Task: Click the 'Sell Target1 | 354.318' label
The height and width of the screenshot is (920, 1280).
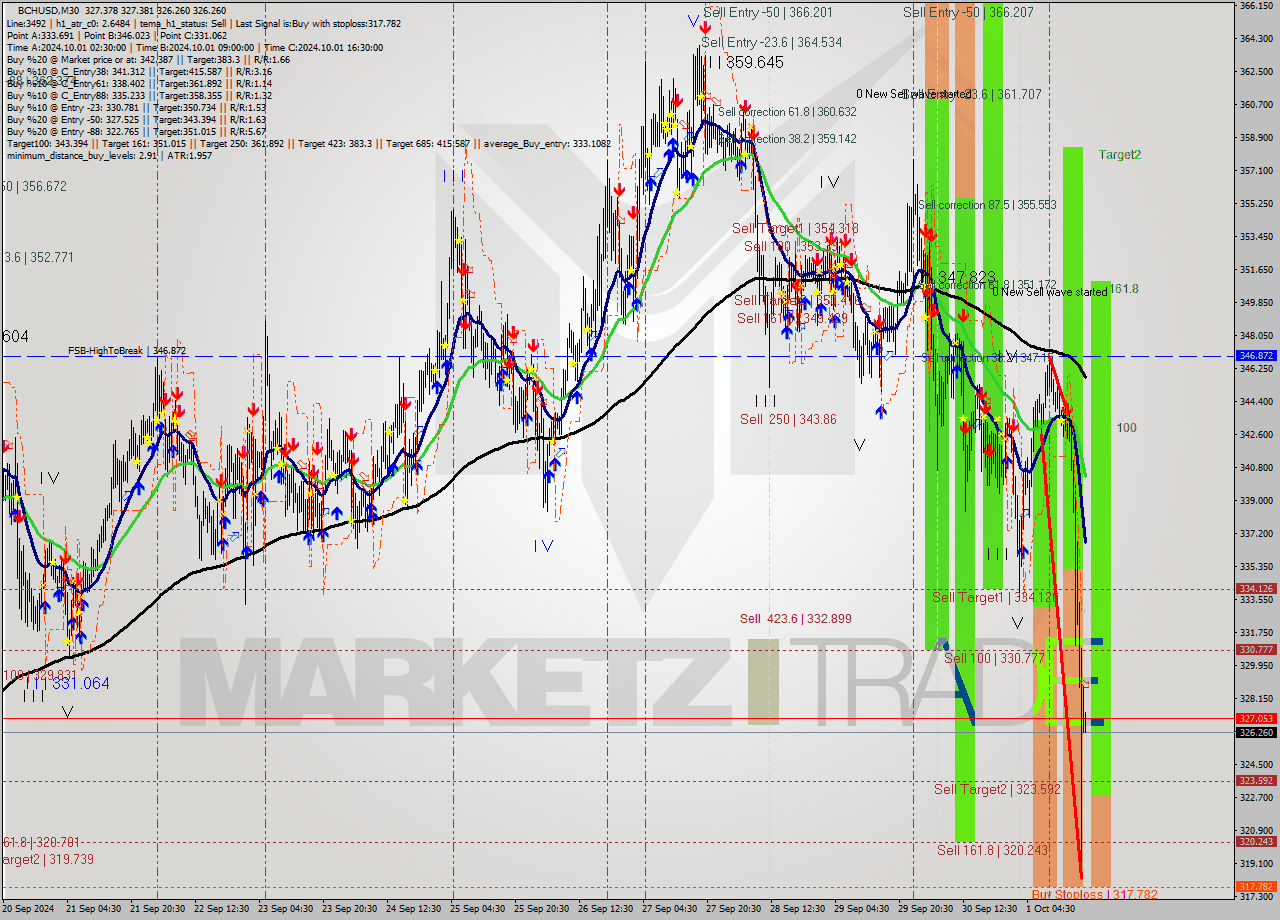Action: pos(795,228)
